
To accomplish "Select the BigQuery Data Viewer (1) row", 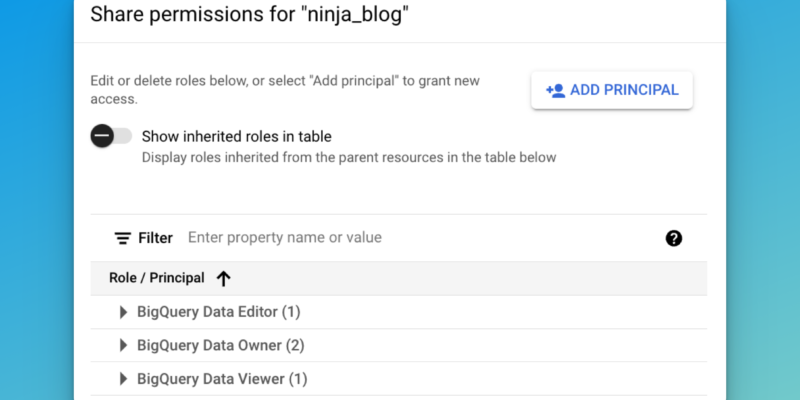I will point(399,379).
